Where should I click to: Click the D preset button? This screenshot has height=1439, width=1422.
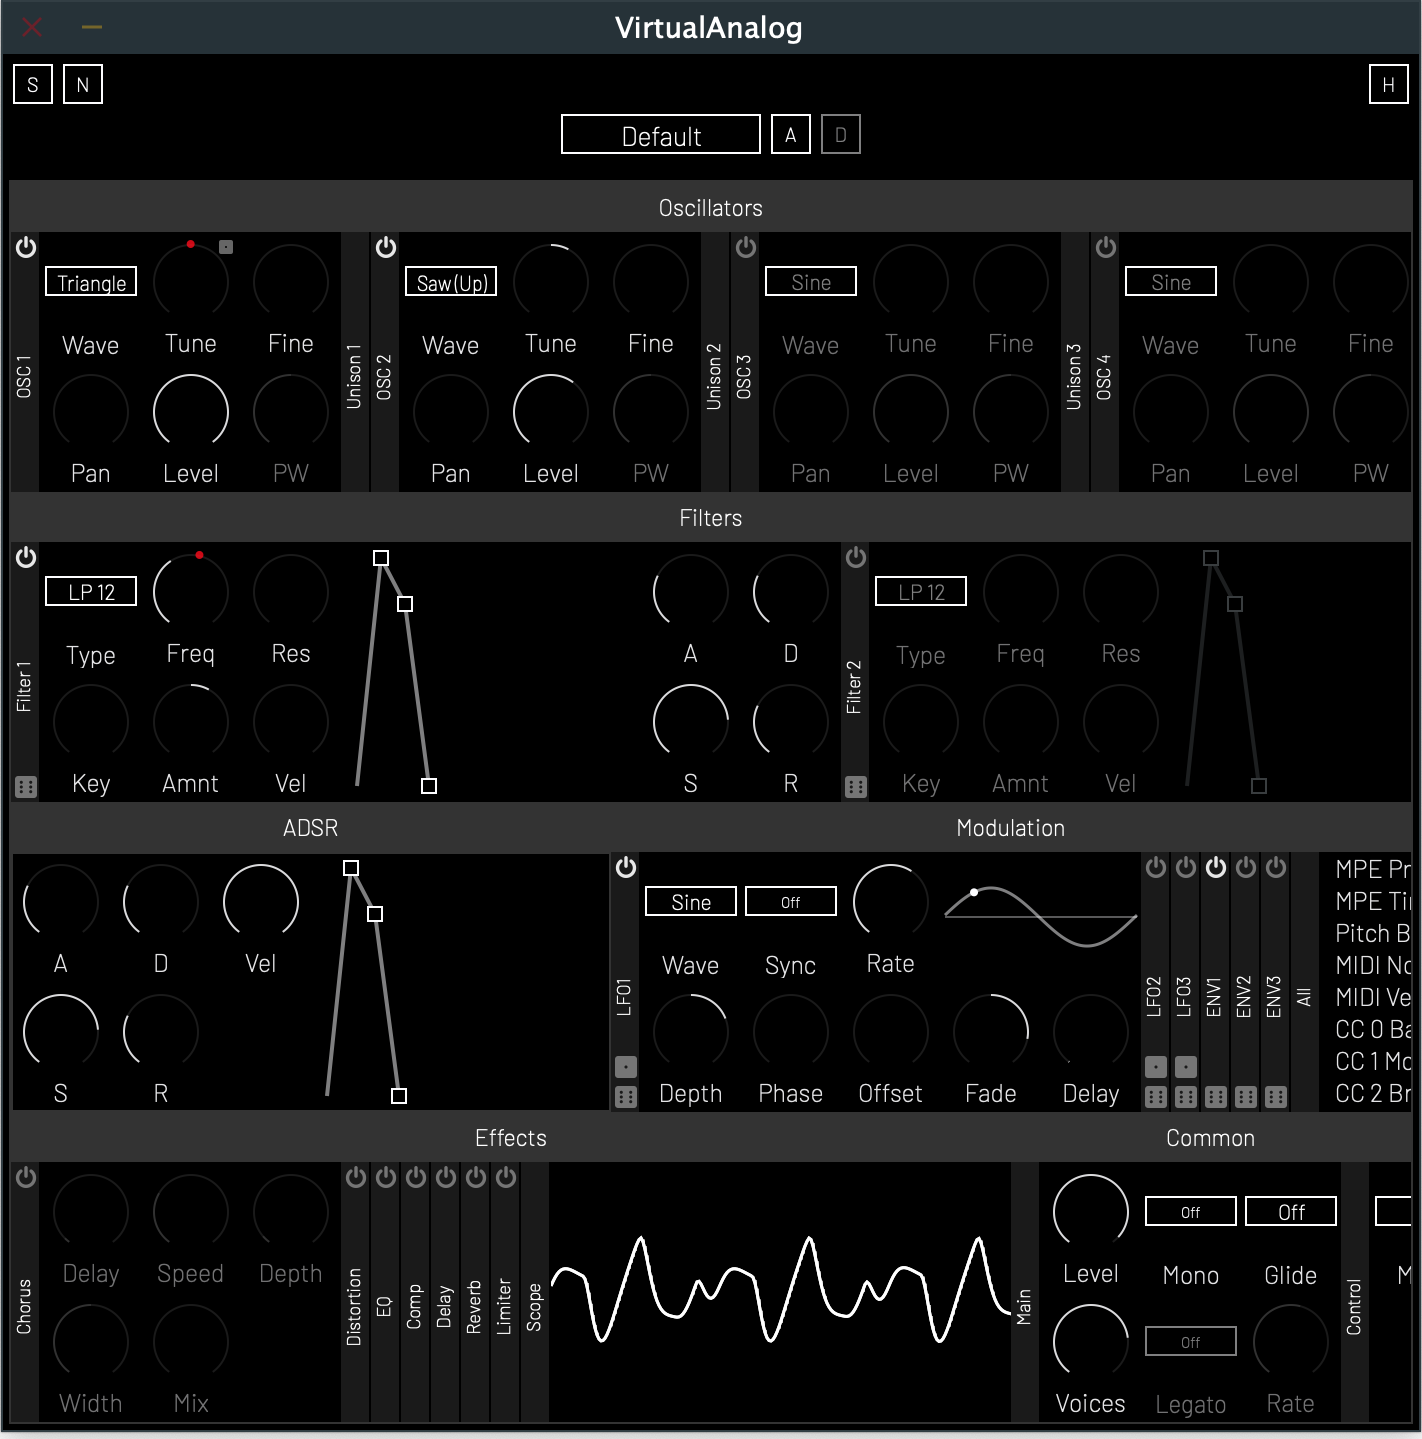pos(841,135)
